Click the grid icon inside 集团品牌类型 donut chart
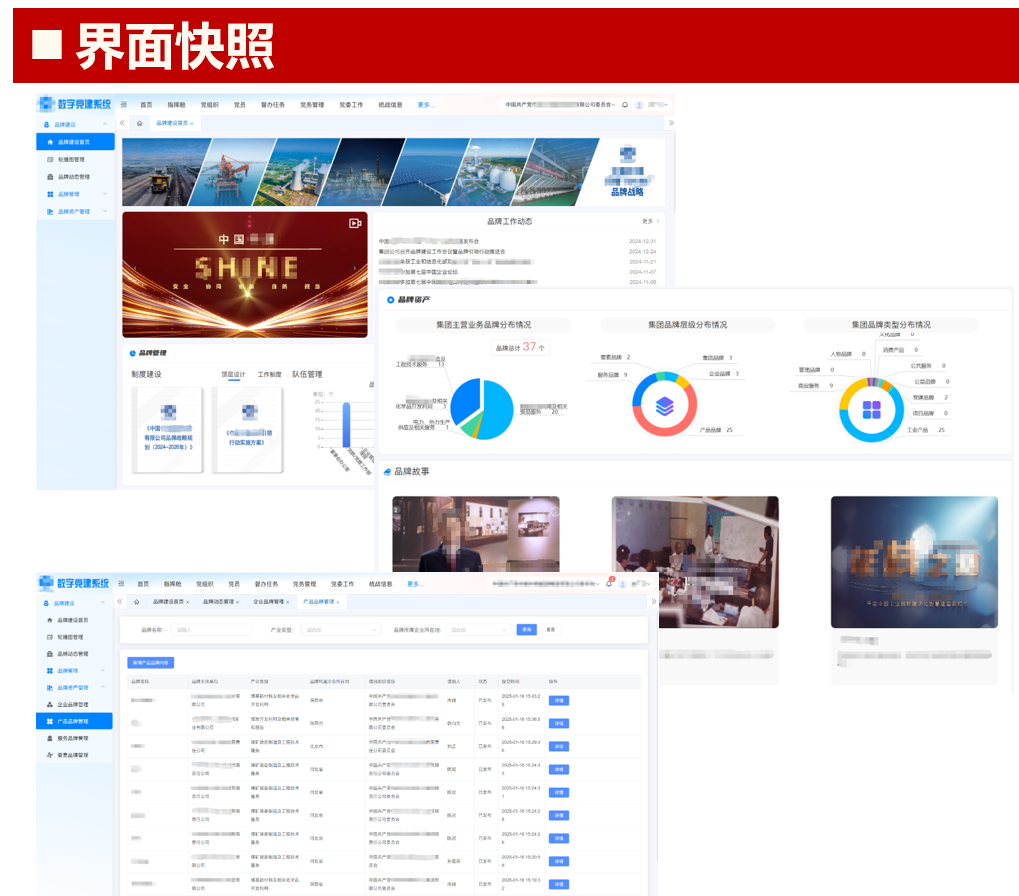This screenshot has height=896, width=1019. tap(872, 409)
